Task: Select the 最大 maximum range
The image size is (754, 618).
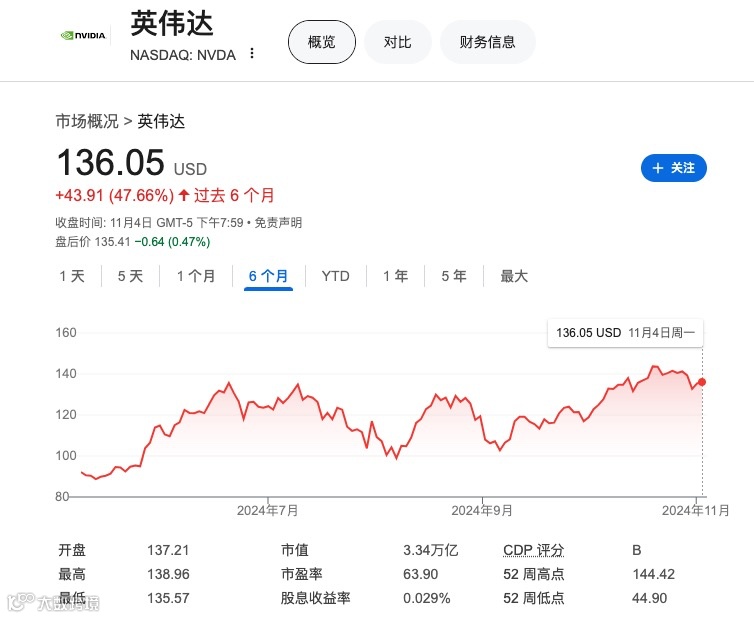Action: pos(514,276)
